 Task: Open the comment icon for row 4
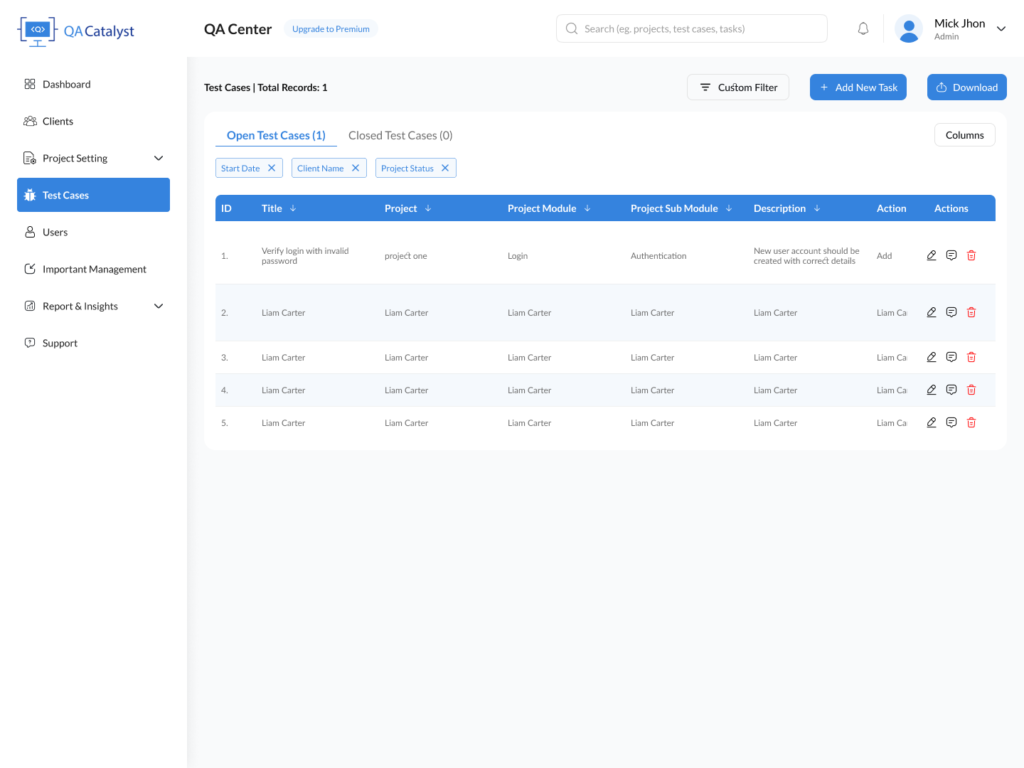pos(951,390)
